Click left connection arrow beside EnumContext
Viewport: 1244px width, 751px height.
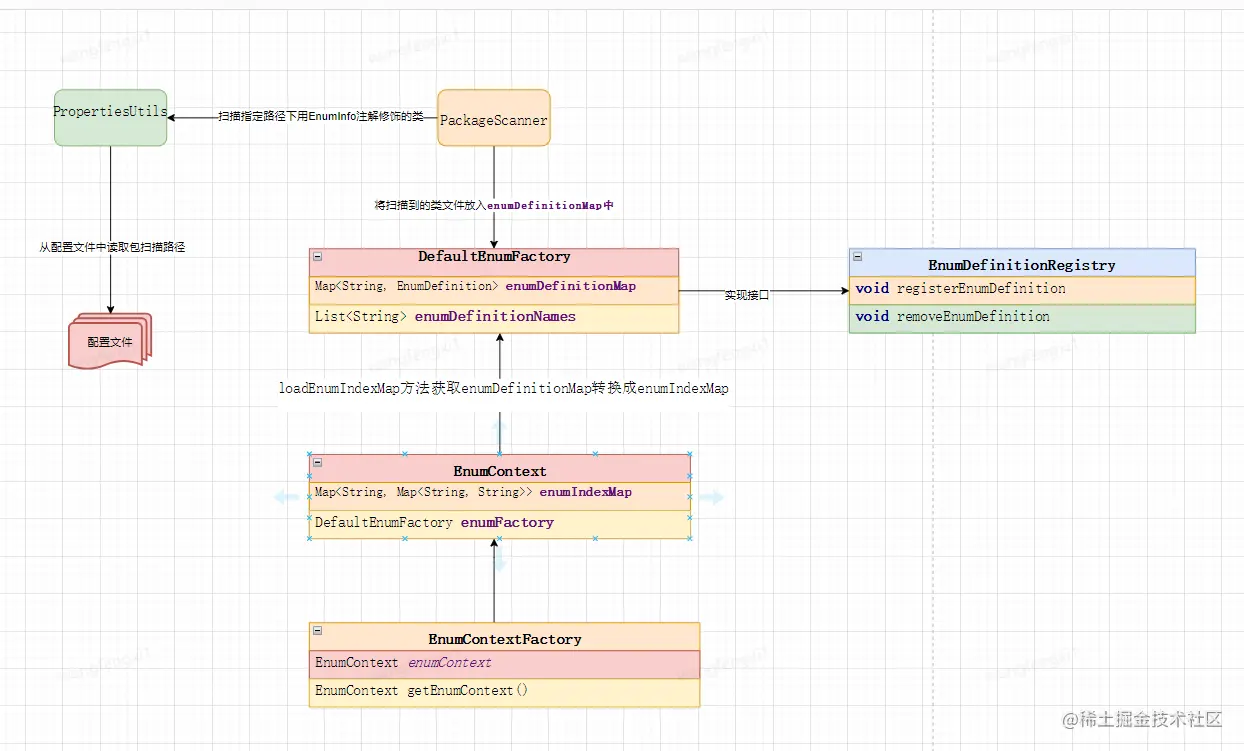pyautogui.click(x=287, y=497)
